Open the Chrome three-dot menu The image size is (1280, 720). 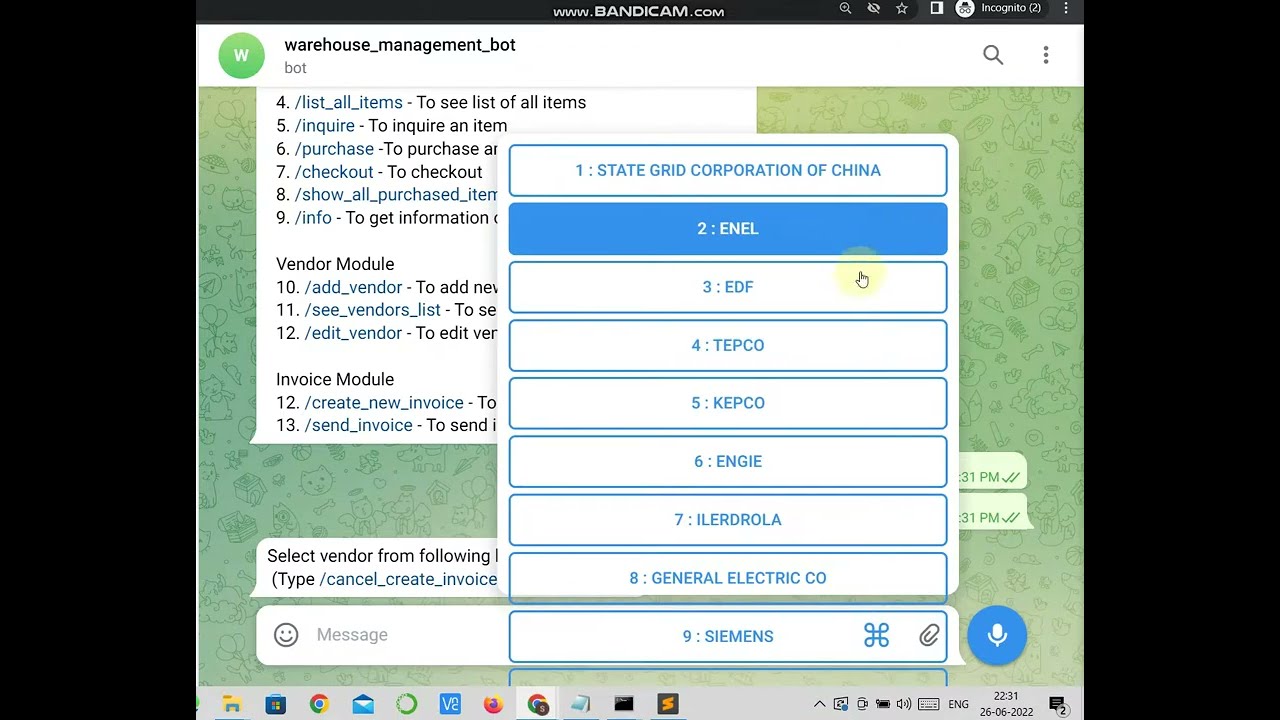(1066, 9)
